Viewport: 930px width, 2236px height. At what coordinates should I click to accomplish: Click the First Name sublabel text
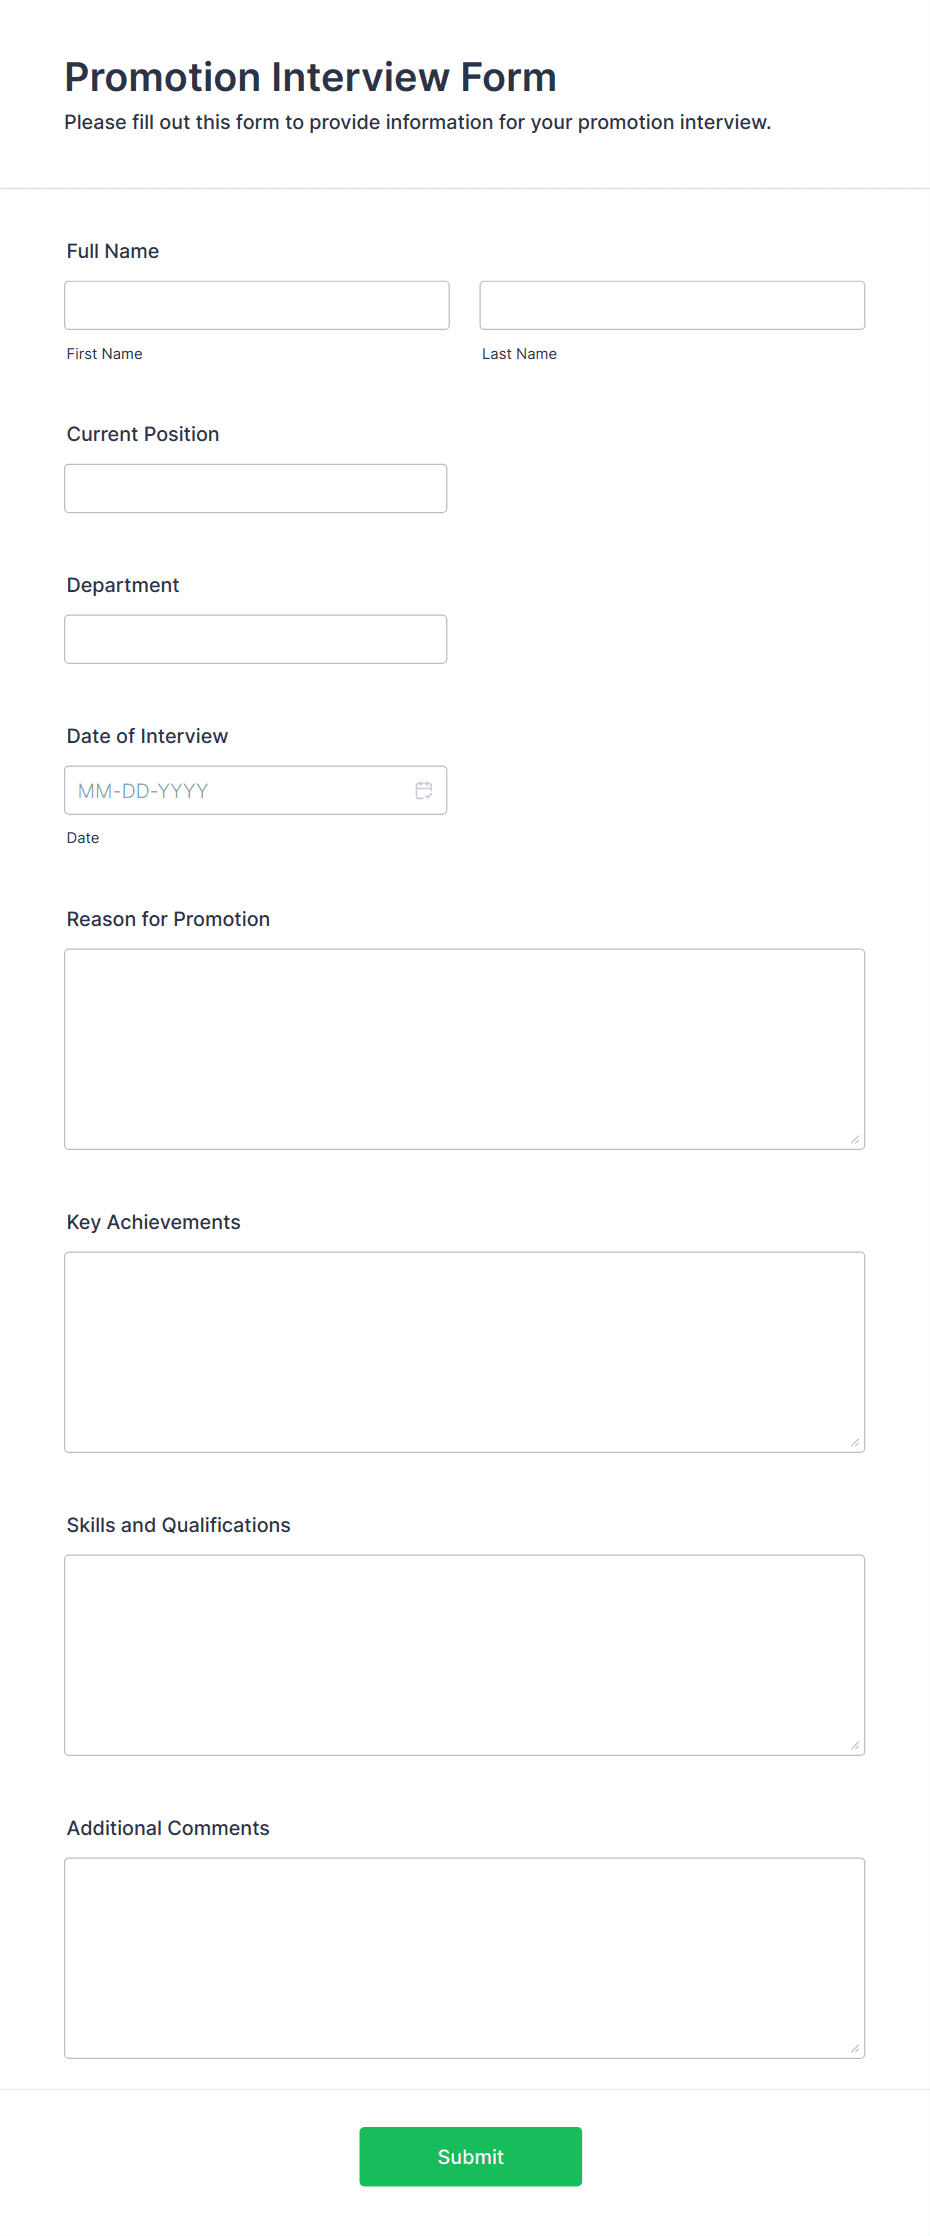pyautogui.click(x=104, y=353)
